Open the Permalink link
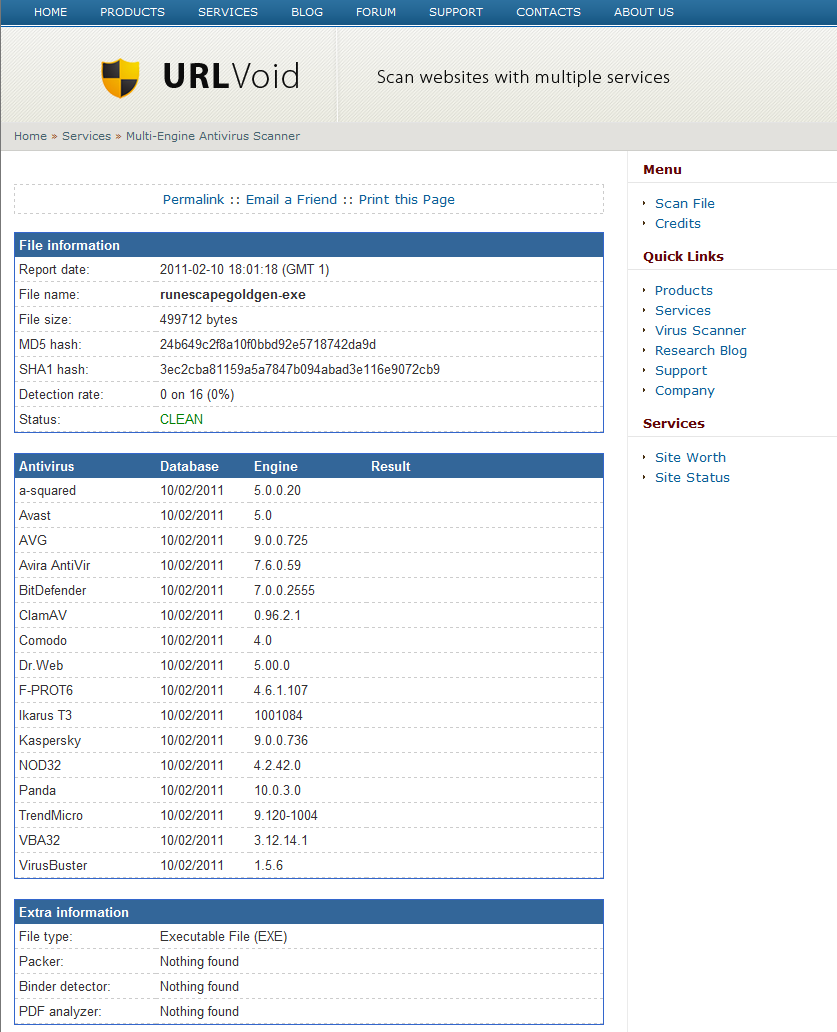The width and height of the screenshot is (837, 1032). tap(193, 199)
